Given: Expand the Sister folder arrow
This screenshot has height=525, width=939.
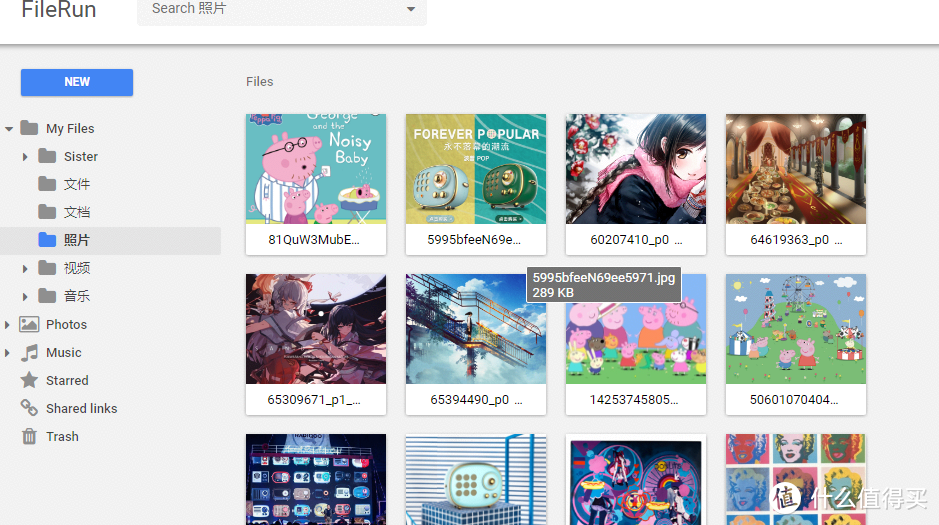Looking at the screenshot, I should tap(25, 157).
